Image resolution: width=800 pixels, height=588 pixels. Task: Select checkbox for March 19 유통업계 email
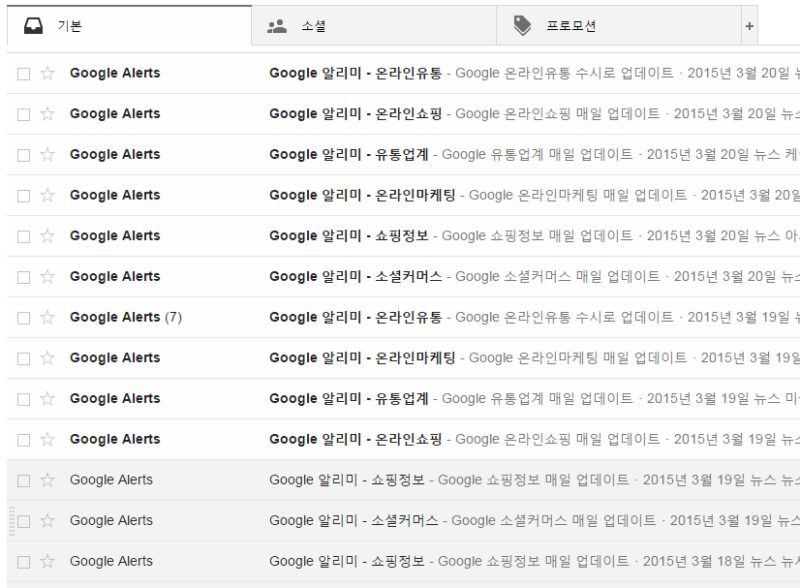coord(24,399)
